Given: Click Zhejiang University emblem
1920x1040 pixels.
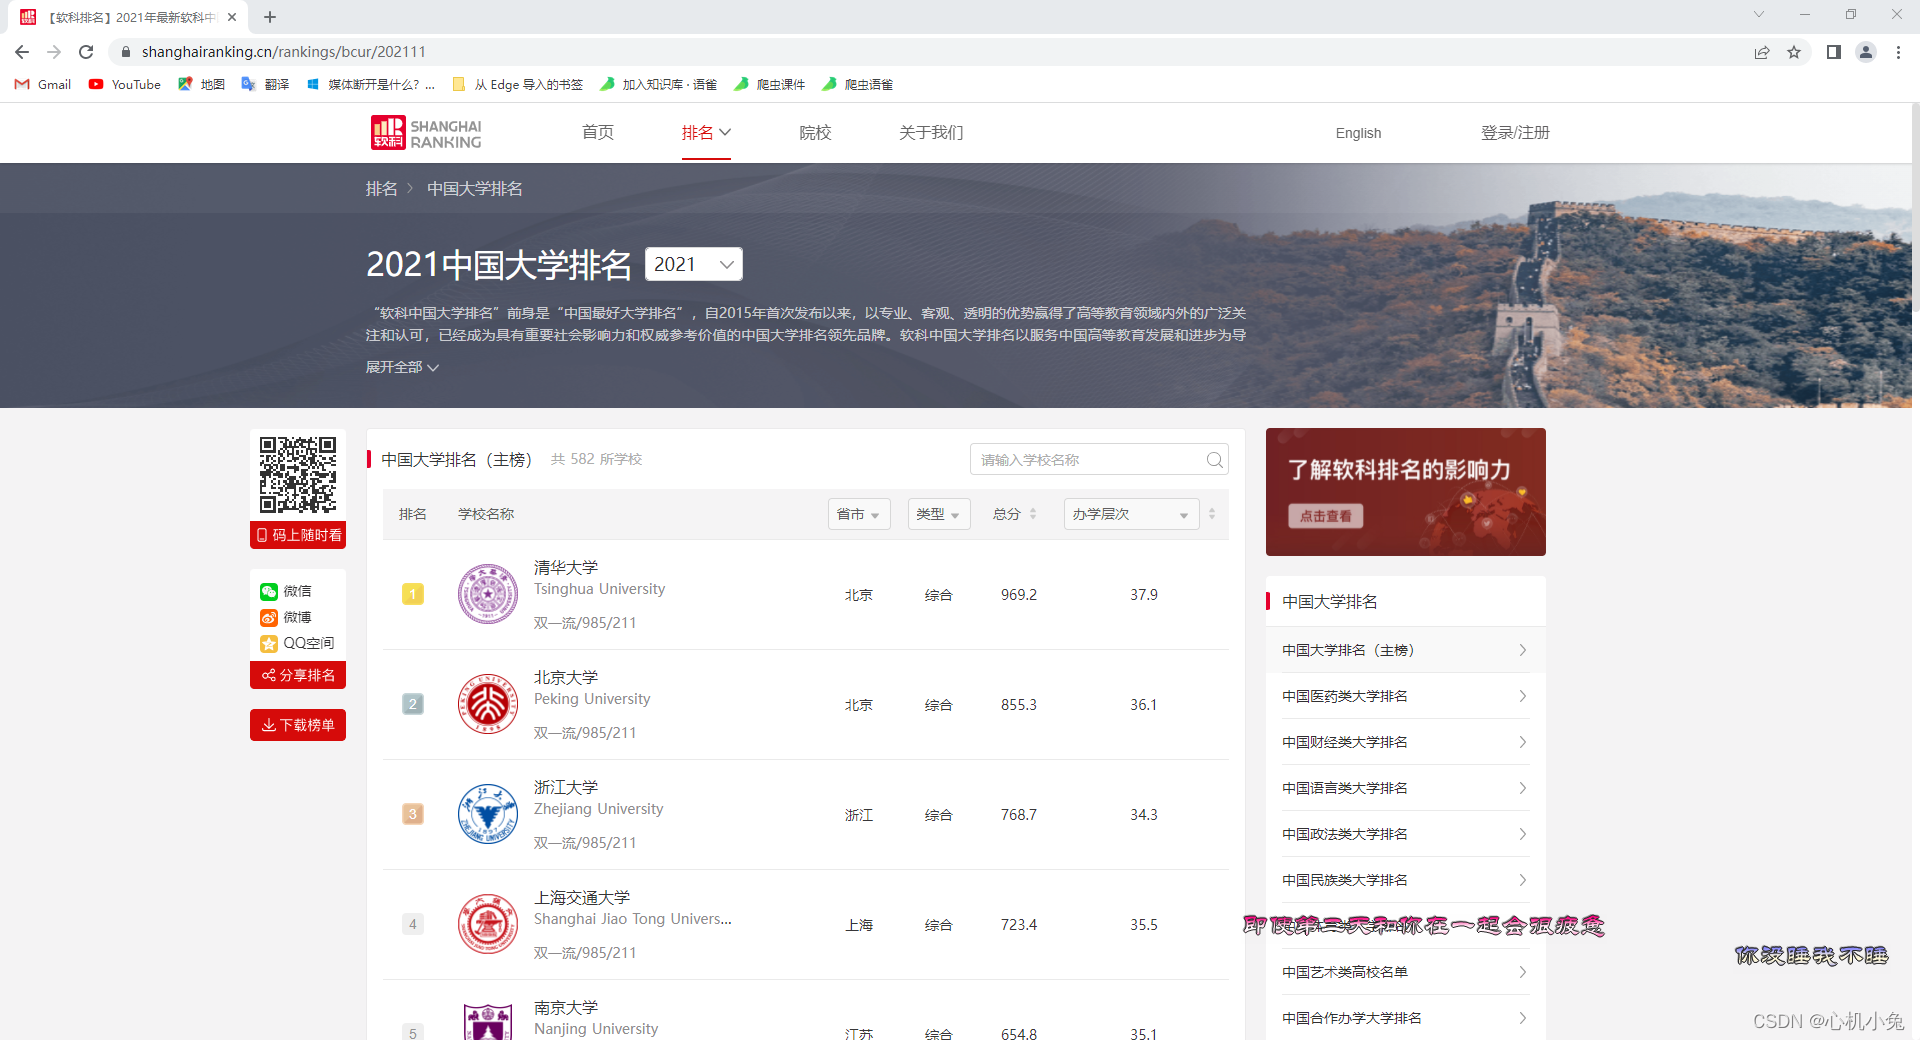Looking at the screenshot, I should 488,814.
